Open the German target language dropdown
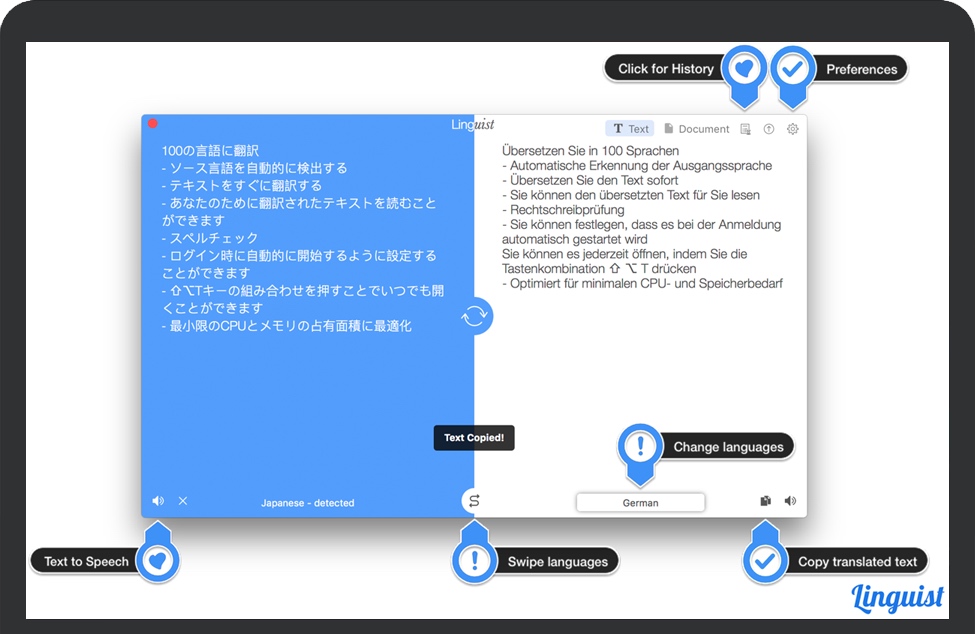This screenshot has height=634, width=975. 640,503
